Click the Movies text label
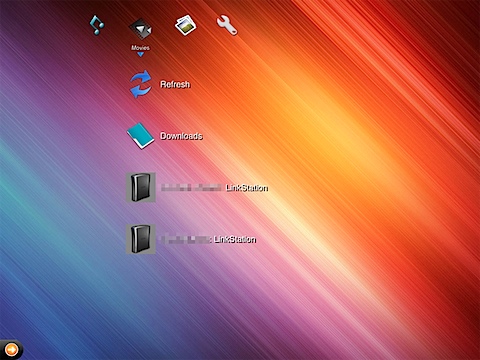Screen dimensions: 480x360 [x=140, y=48]
